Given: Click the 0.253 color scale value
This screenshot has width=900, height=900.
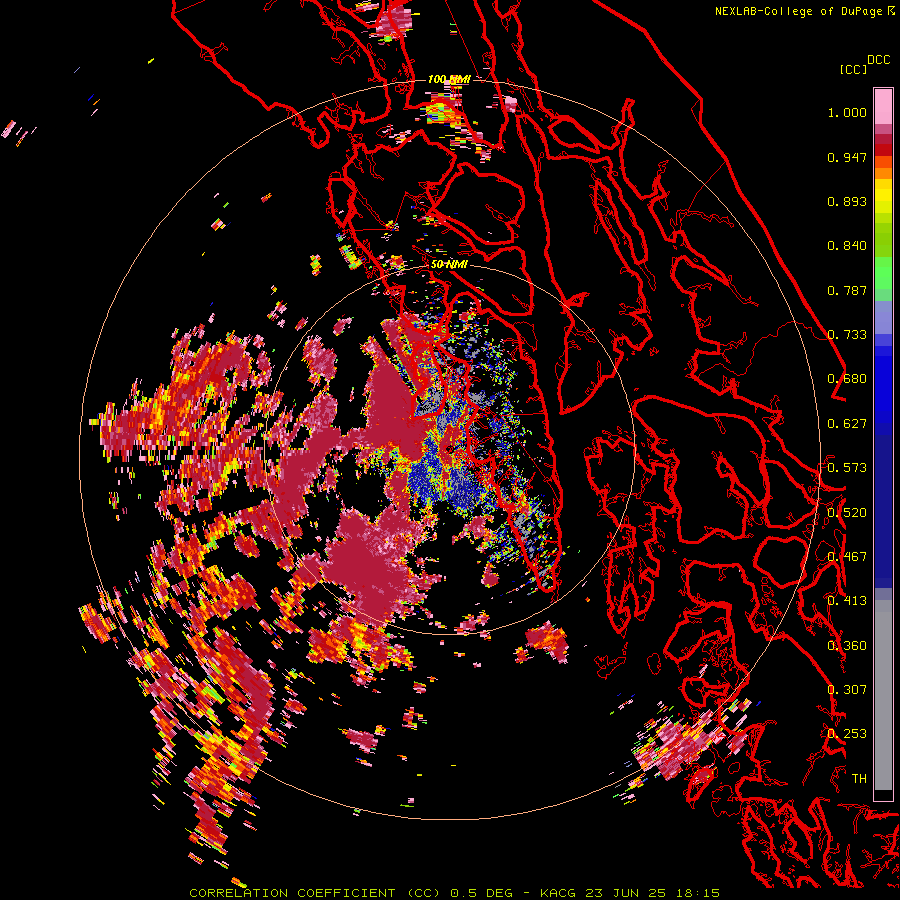Looking at the screenshot, I should (x=847, y=734).
